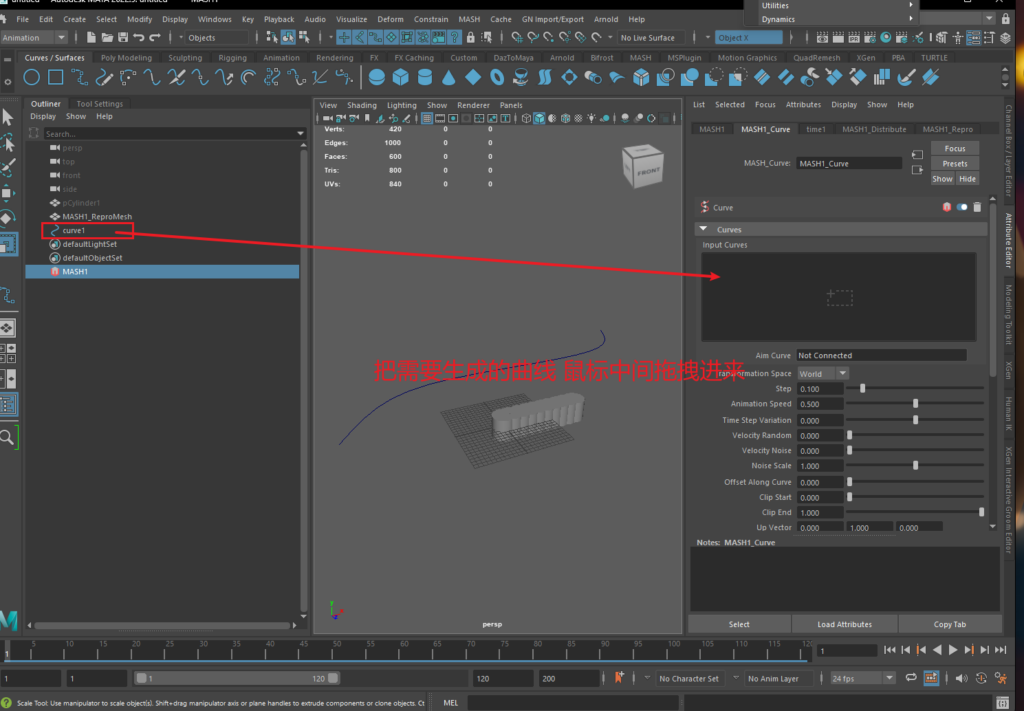Toggle the MASH Curve node enable switch
Screen dimensions: 1024x711
(962, 207)
